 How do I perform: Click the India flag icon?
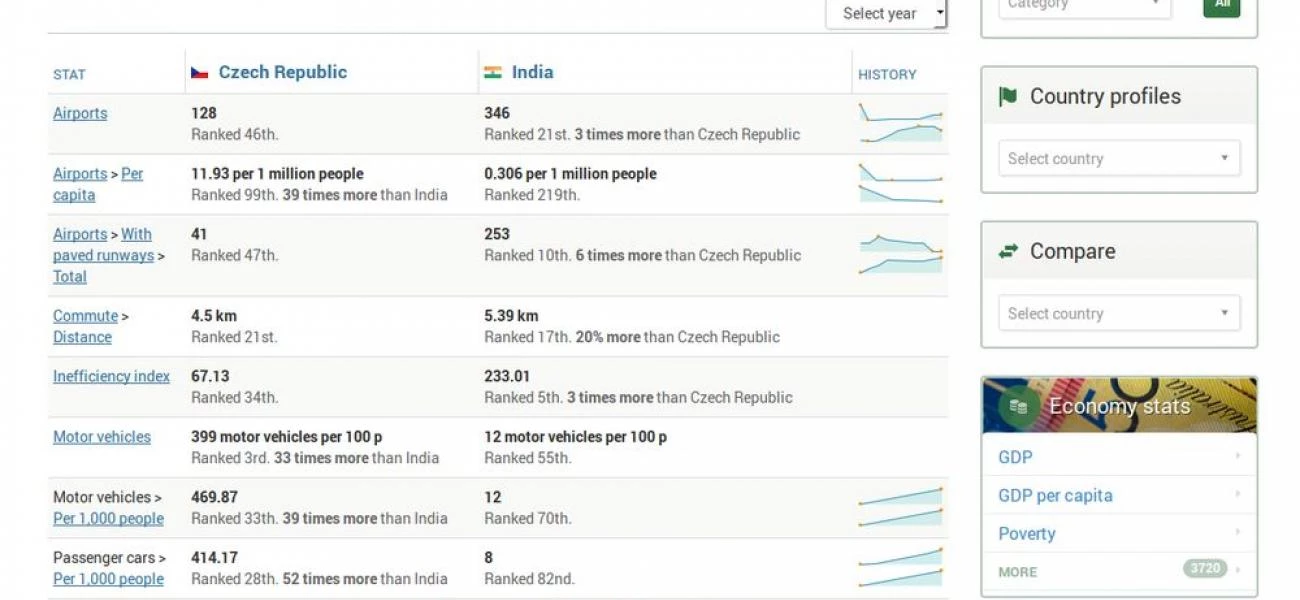pos(493,71)
